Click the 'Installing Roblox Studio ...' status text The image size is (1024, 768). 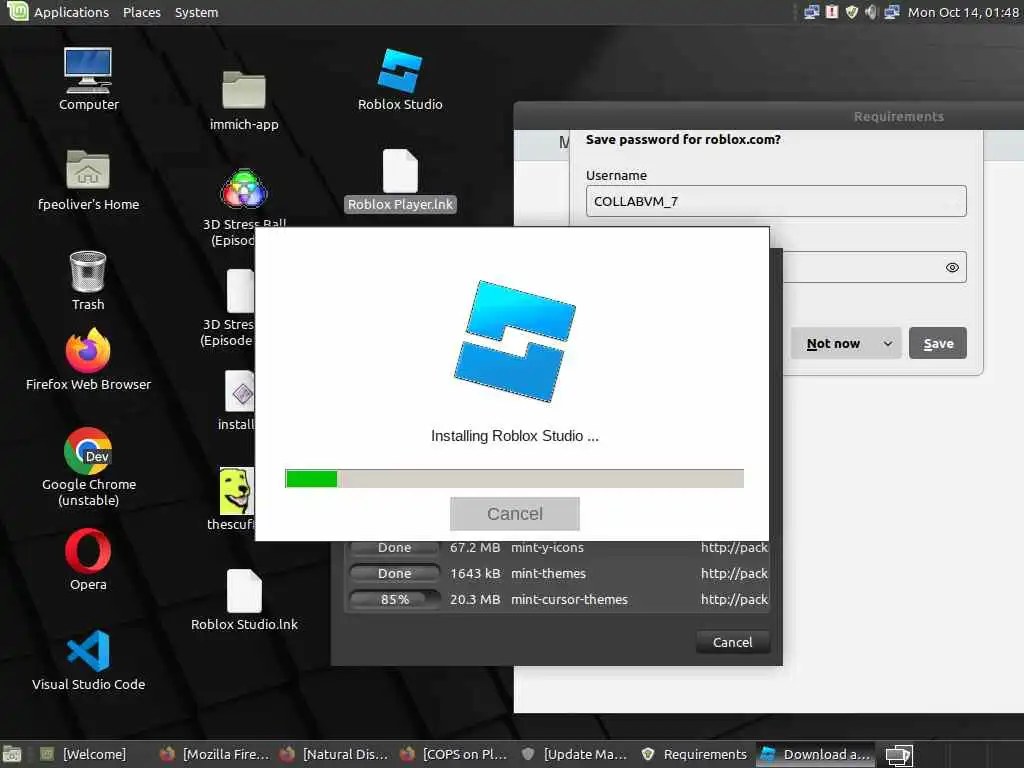click(515, 436)
